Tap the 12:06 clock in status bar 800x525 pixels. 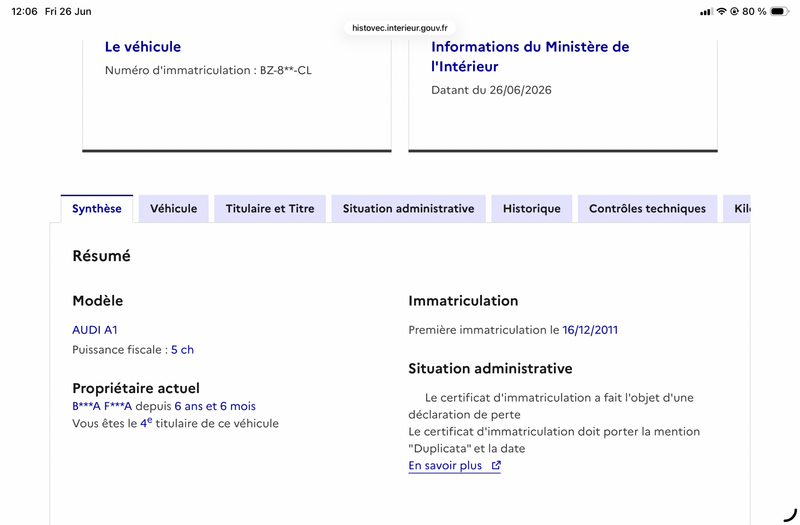(x=24, y=11)
